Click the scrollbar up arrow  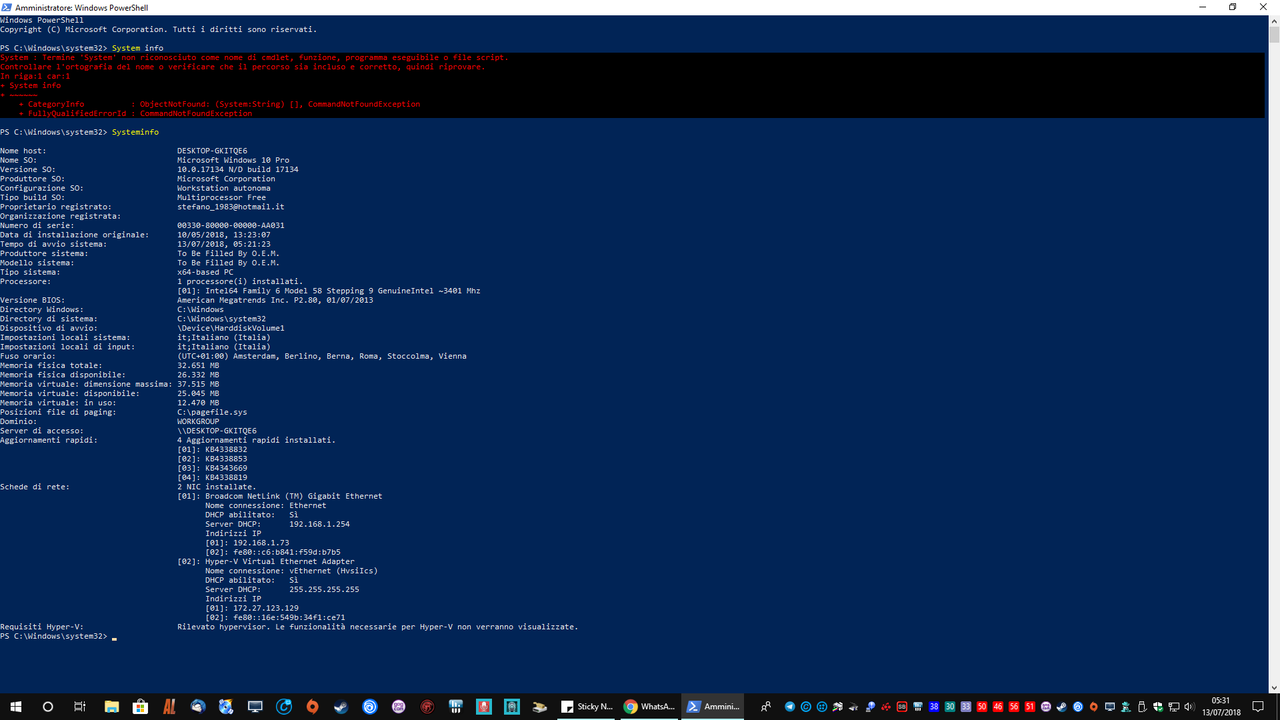tap(1274, 20)
